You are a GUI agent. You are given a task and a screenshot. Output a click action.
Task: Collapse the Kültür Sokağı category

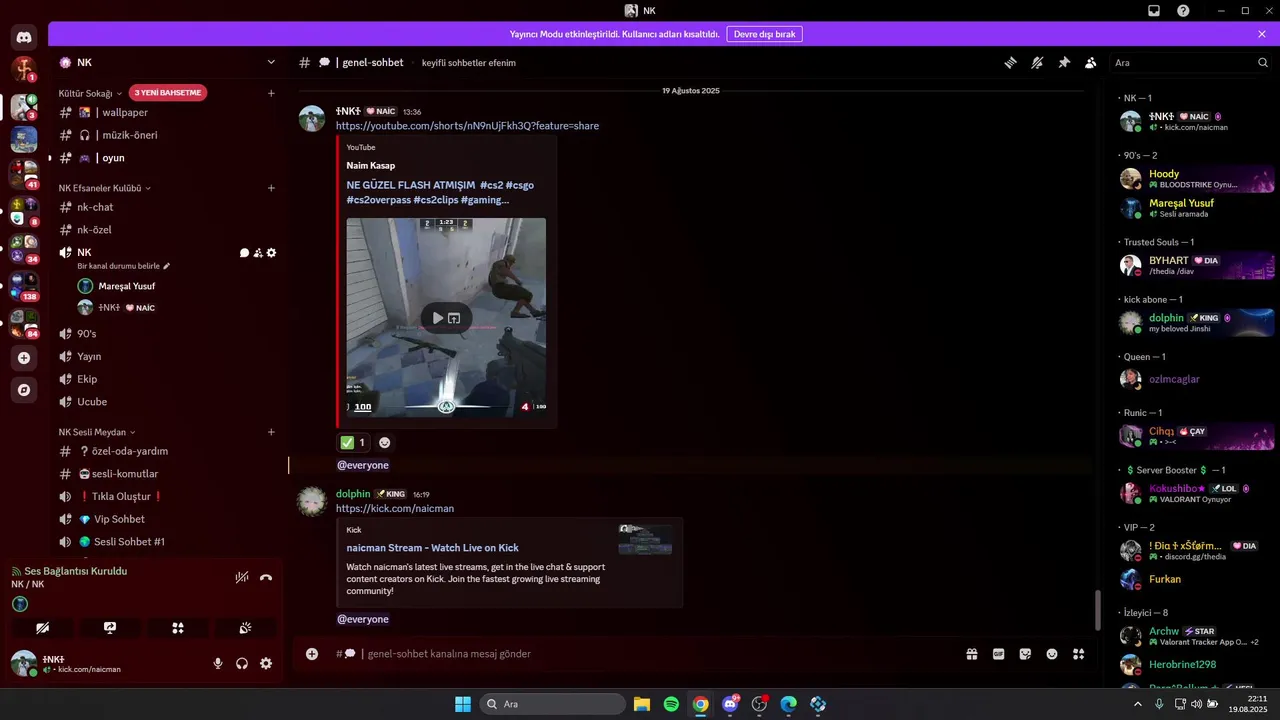tap(91, 93)
